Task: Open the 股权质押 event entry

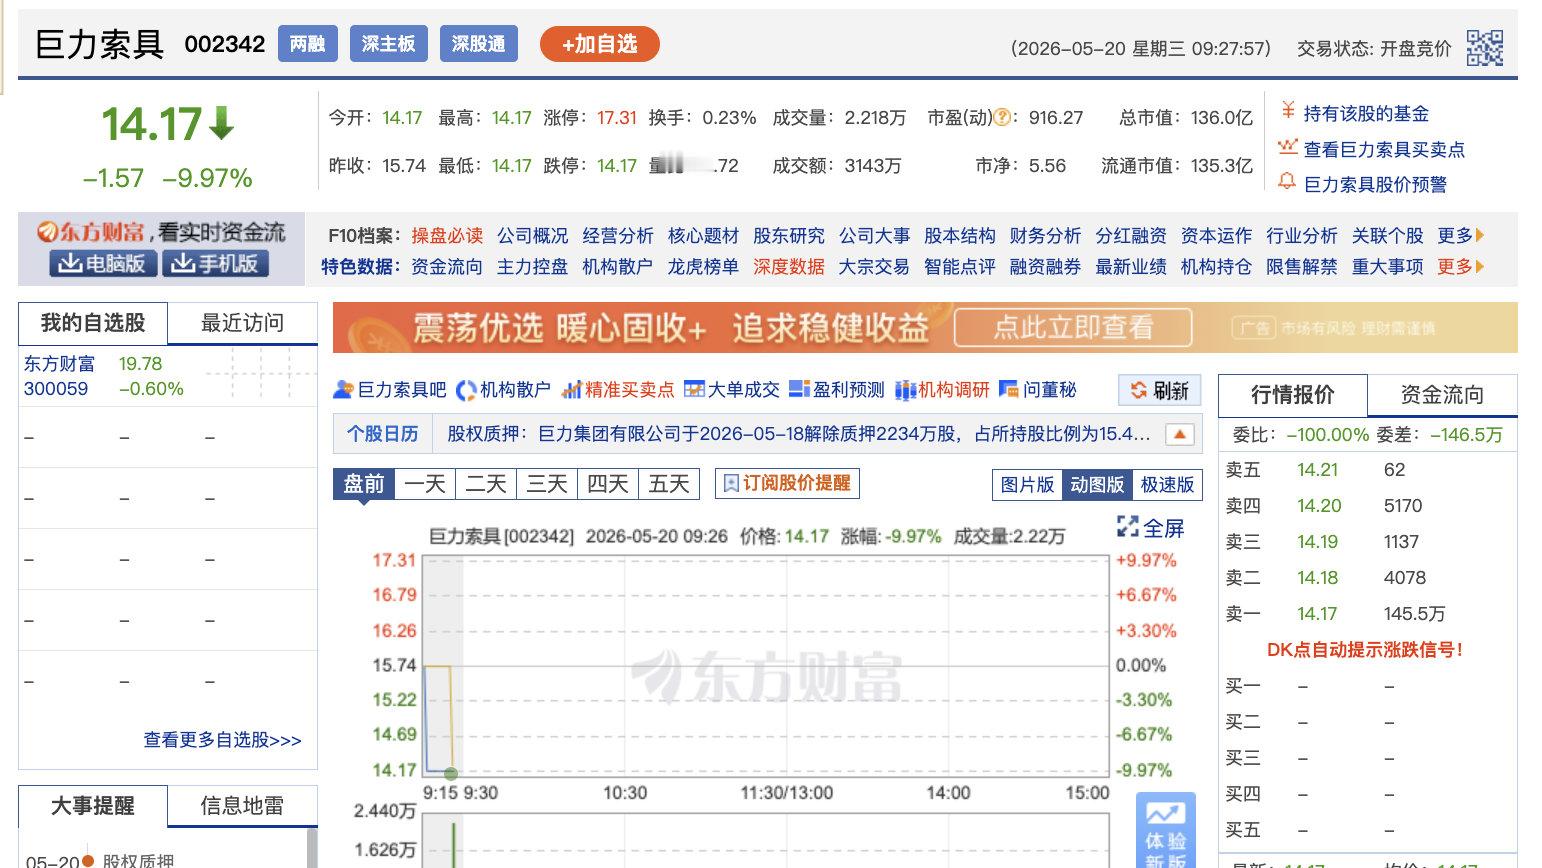Action: pyautogui.click(x=138, y=860)
